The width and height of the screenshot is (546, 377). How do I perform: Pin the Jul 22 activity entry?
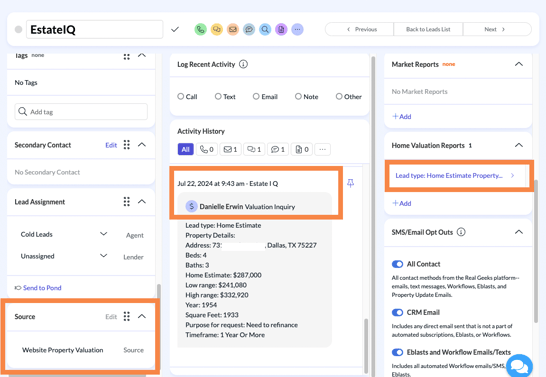pos(350,183)
